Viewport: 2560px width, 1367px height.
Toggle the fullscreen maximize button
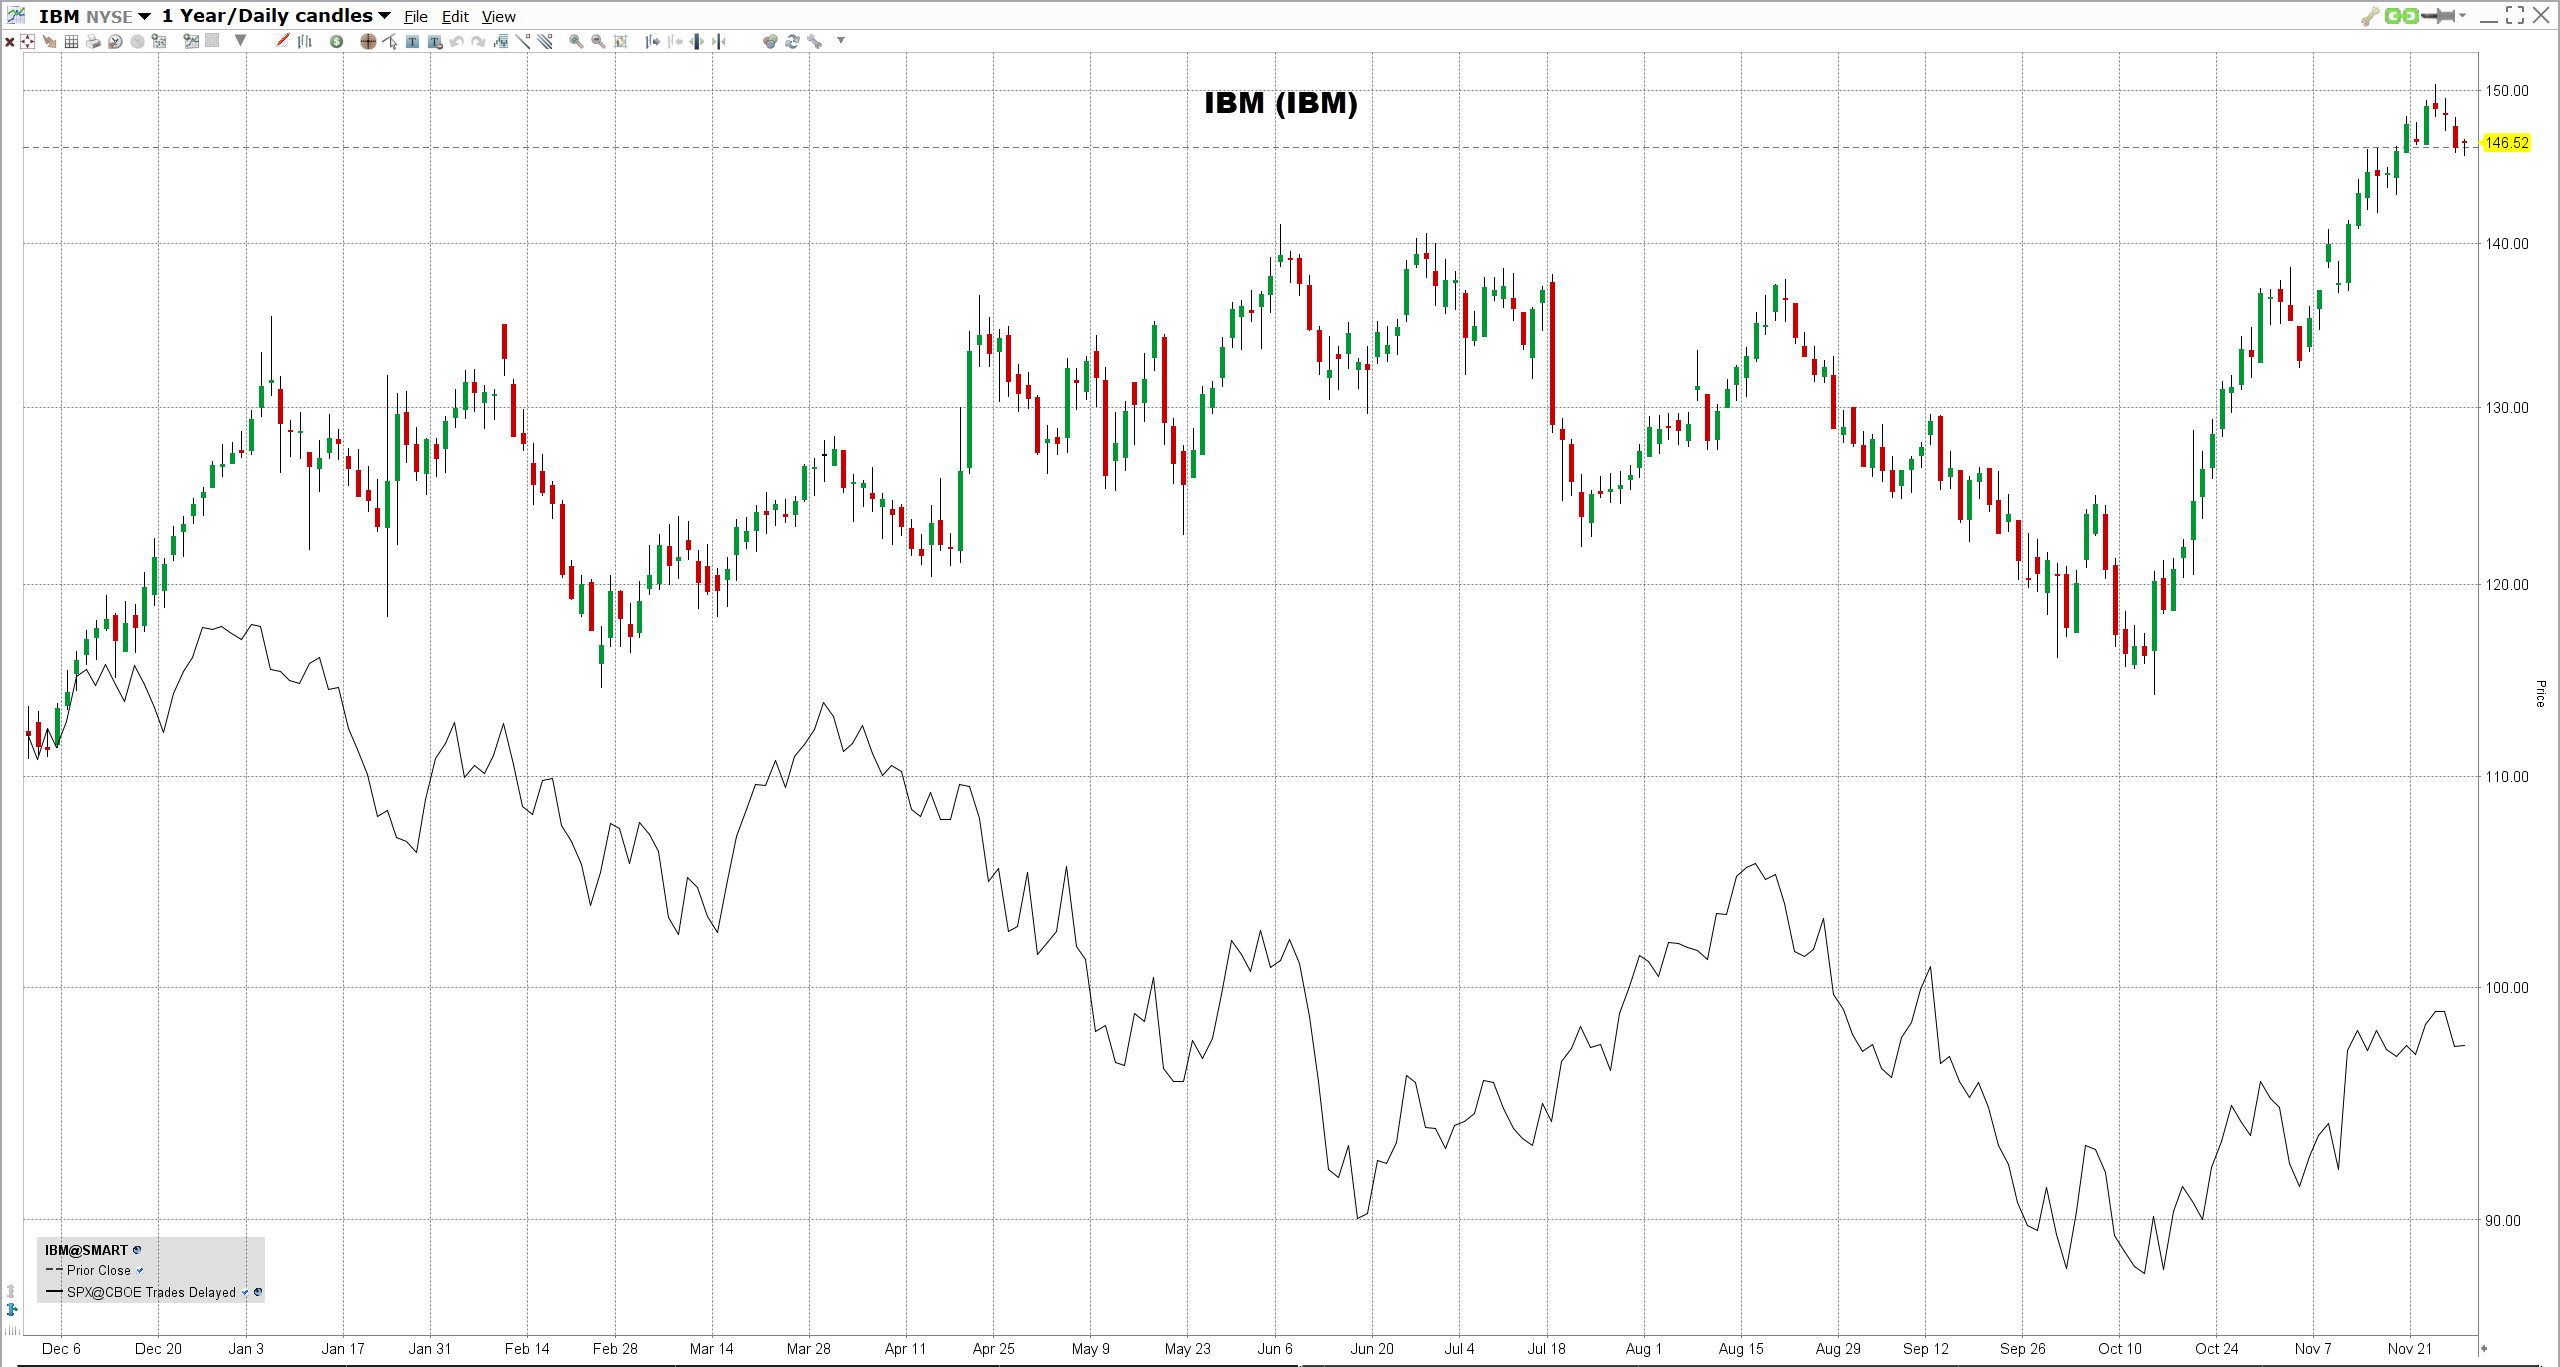click(x=2515, y=15)
